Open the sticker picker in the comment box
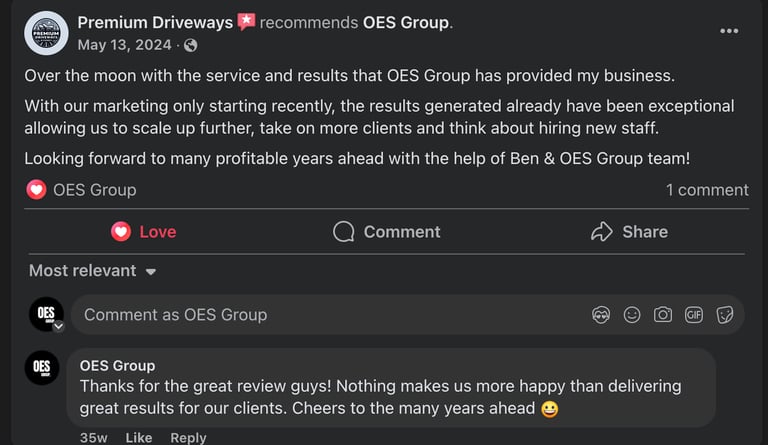This screenshot has height=445, width=768. coord(725,315)
